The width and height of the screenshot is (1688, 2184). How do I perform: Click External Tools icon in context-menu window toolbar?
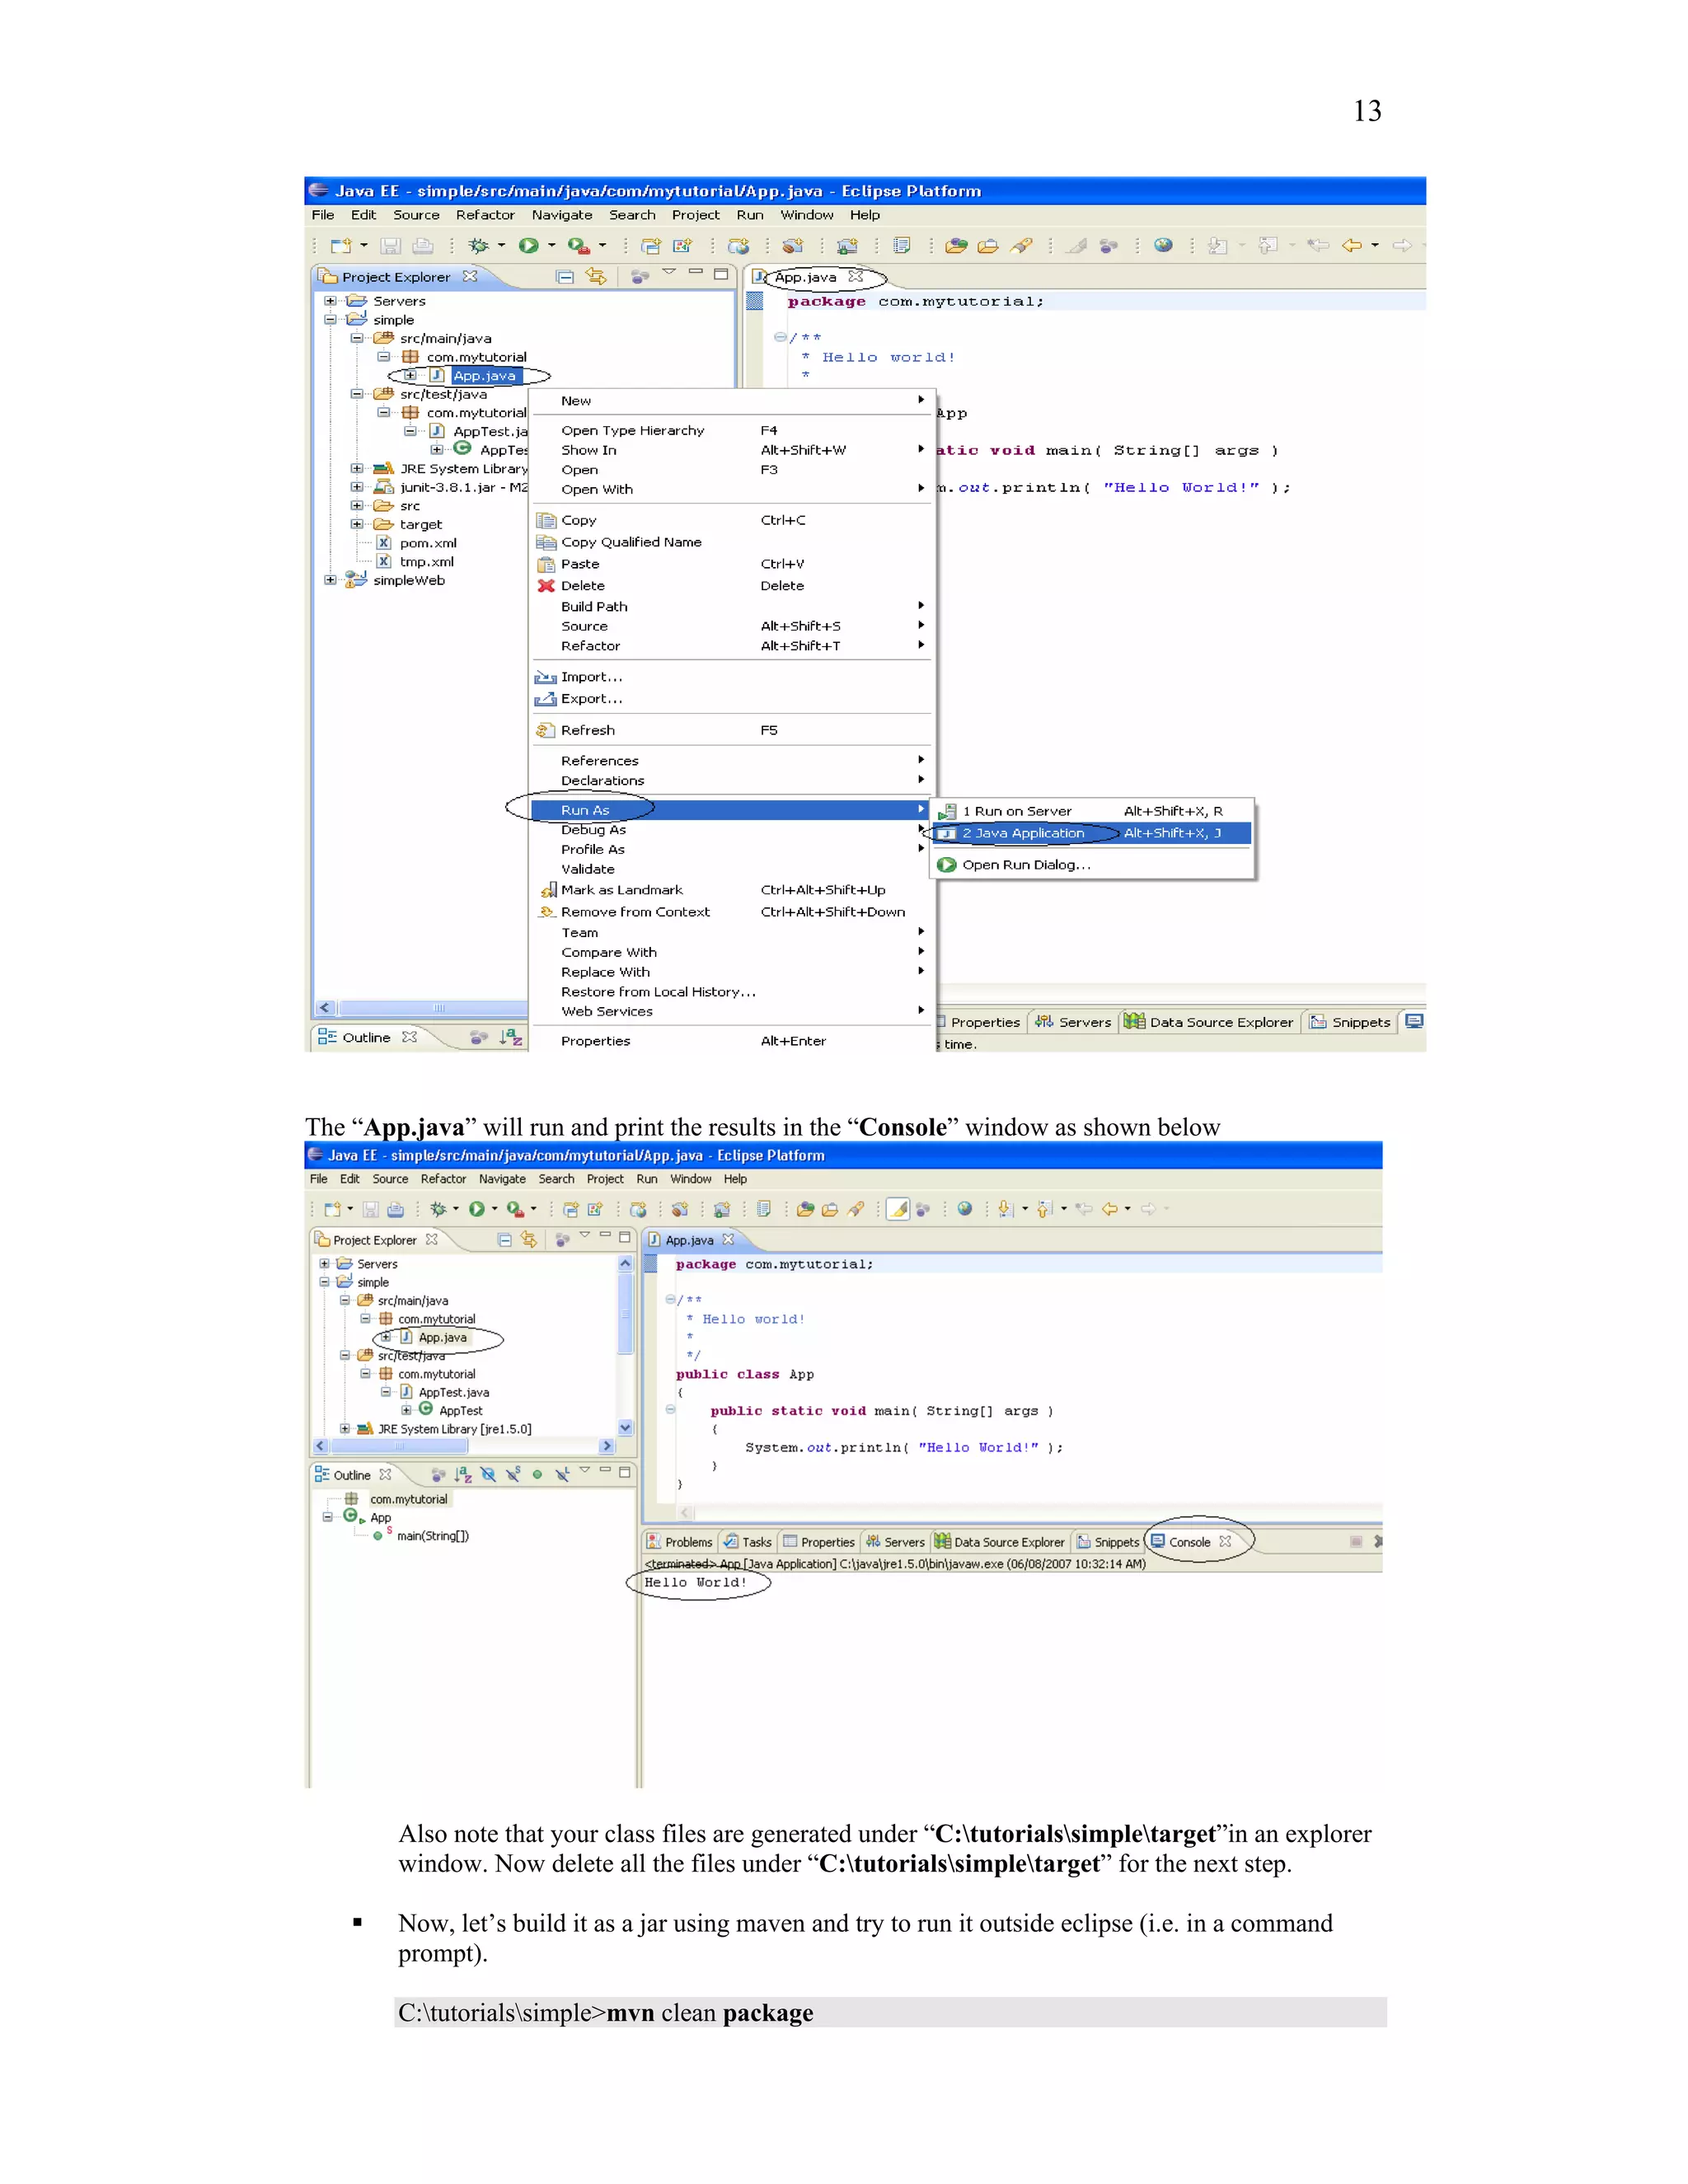coord(578,245)
